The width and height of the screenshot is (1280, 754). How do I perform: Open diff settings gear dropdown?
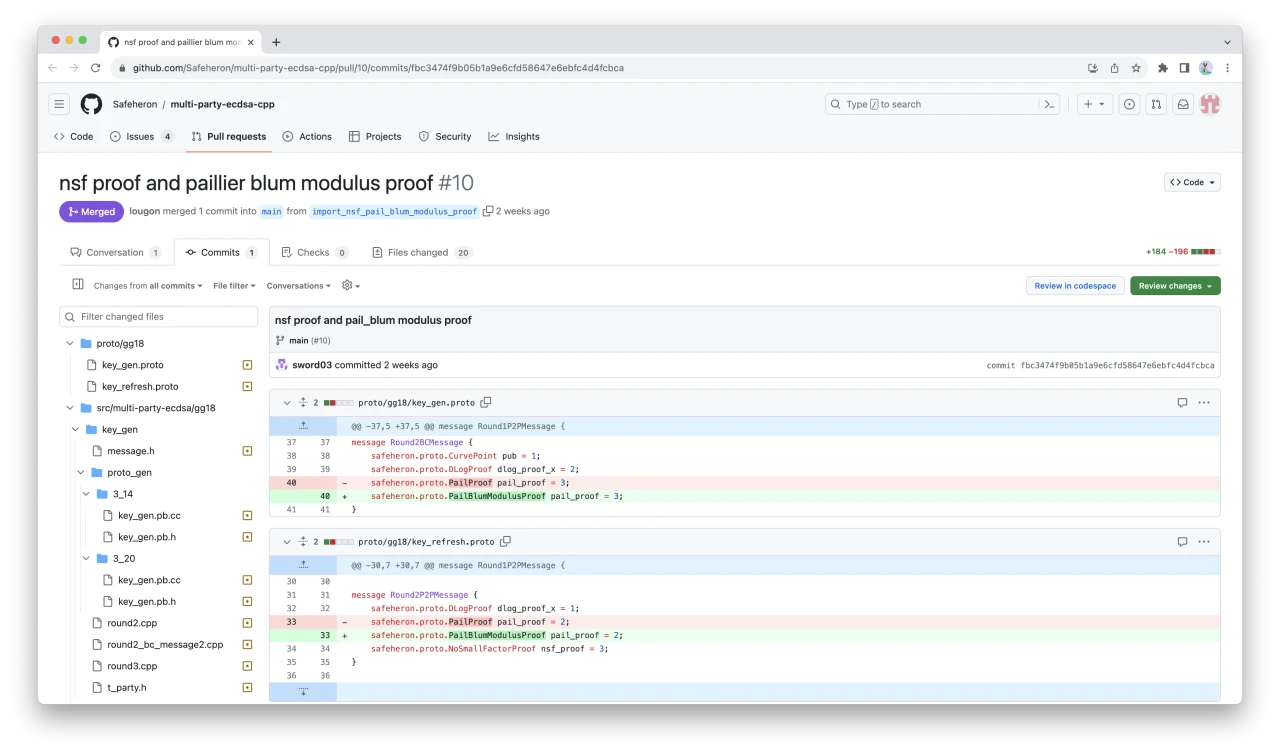[351, 286]
